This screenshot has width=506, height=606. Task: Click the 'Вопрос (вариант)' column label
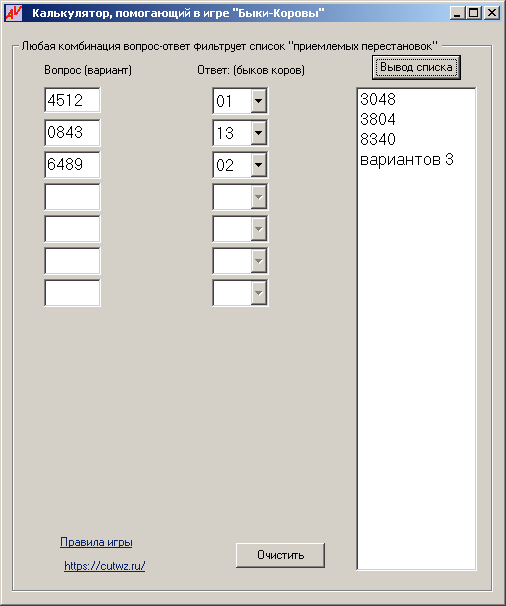[x=88, y=70]
